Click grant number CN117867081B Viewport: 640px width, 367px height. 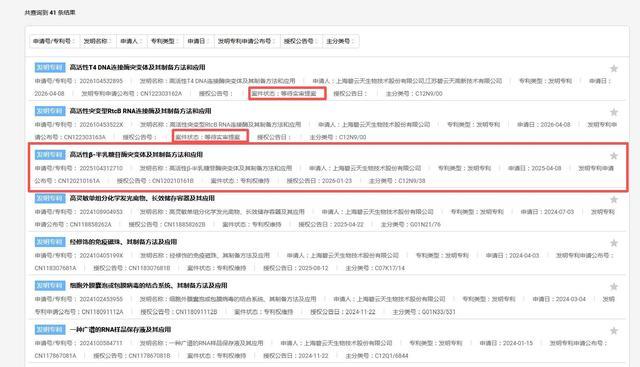pyautogui.click(x=149, y=356)
